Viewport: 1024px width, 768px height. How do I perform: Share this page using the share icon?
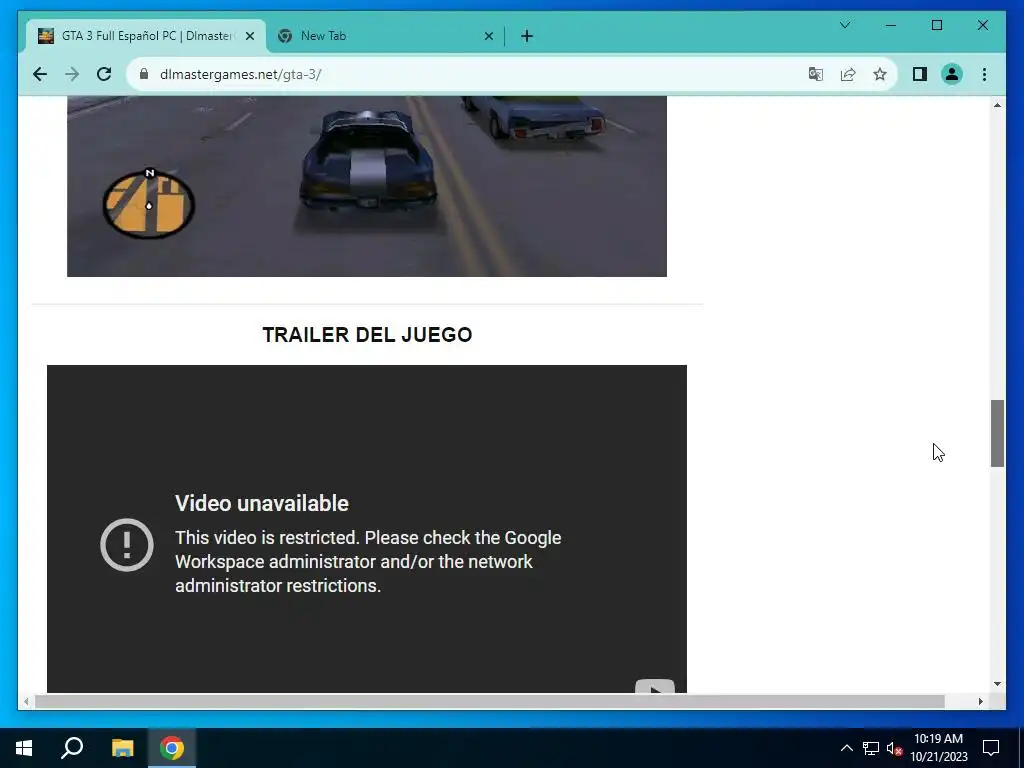[848, 74]
